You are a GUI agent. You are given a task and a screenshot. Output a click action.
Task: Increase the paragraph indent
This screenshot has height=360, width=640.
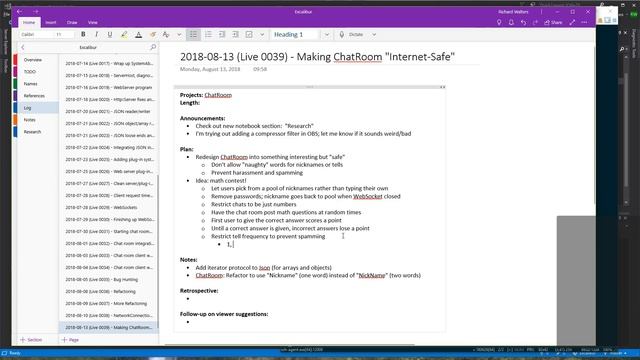point(236,34)
